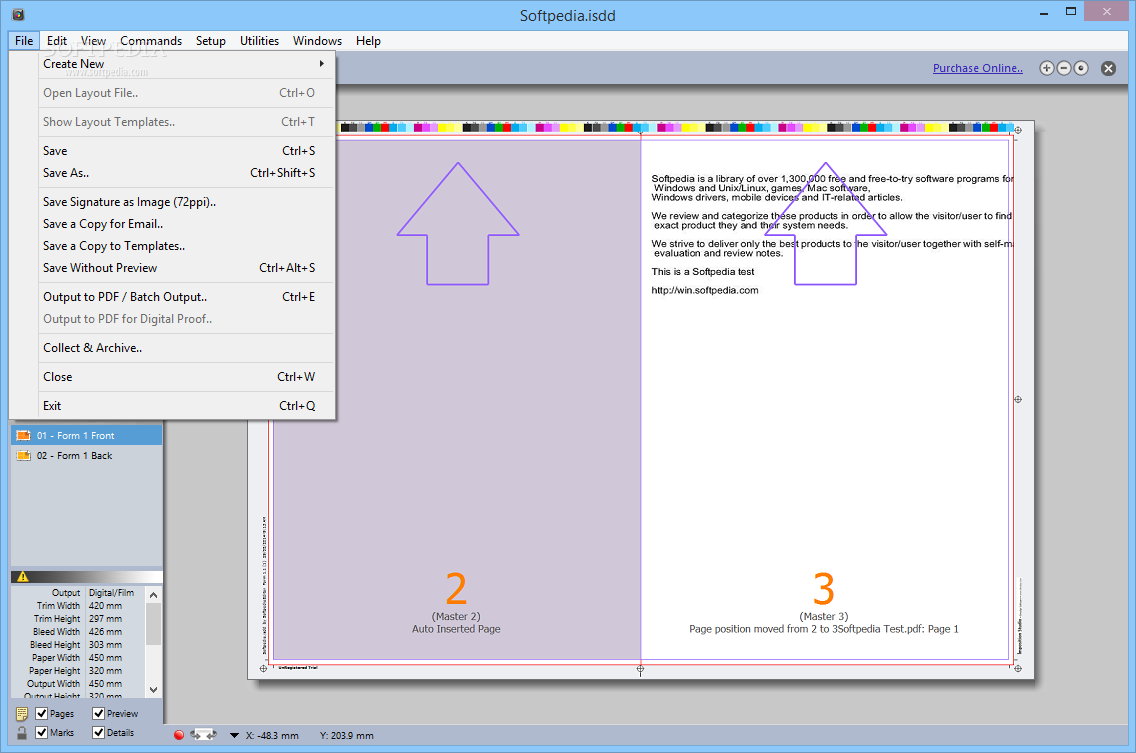Viewport: 1136px width, 753px height.
Task: Open the Purchase Online.. link
Action: pos(977,68)
